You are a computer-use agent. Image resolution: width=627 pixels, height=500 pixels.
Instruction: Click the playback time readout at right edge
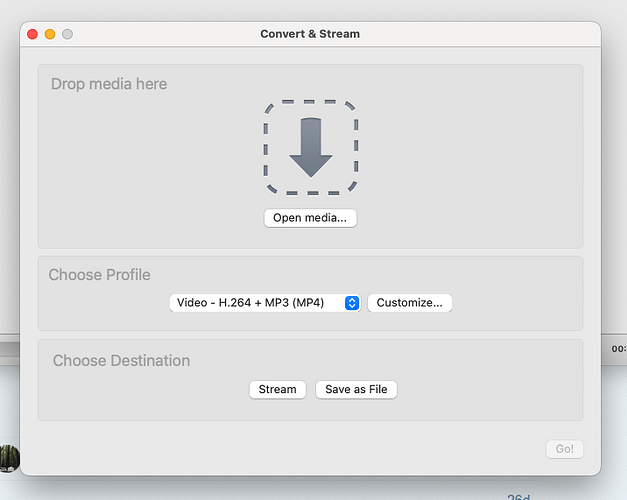point(618,348)
